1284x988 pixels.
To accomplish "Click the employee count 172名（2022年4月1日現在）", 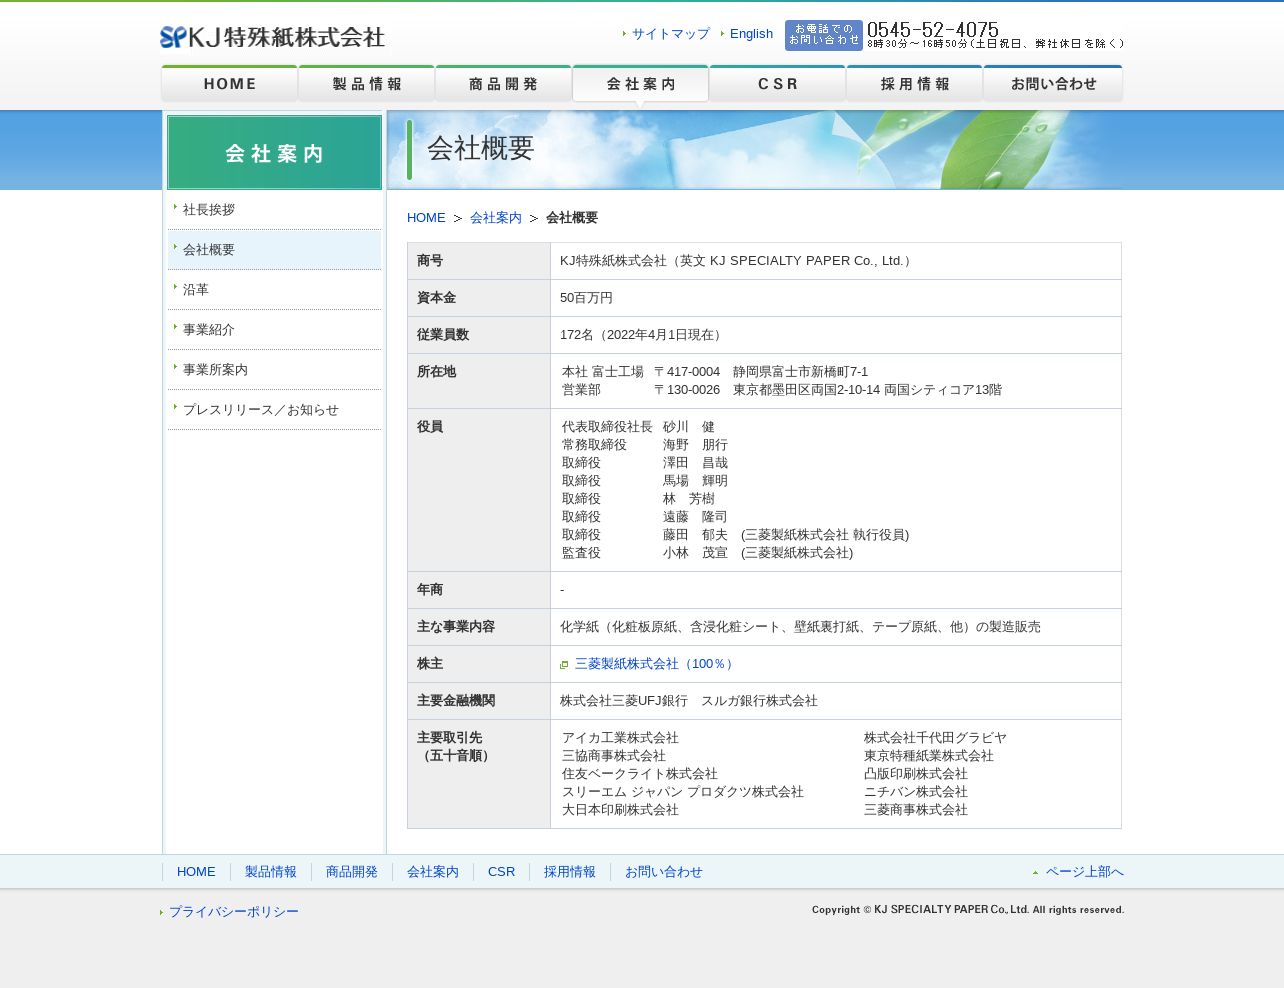I will point(643,335).
